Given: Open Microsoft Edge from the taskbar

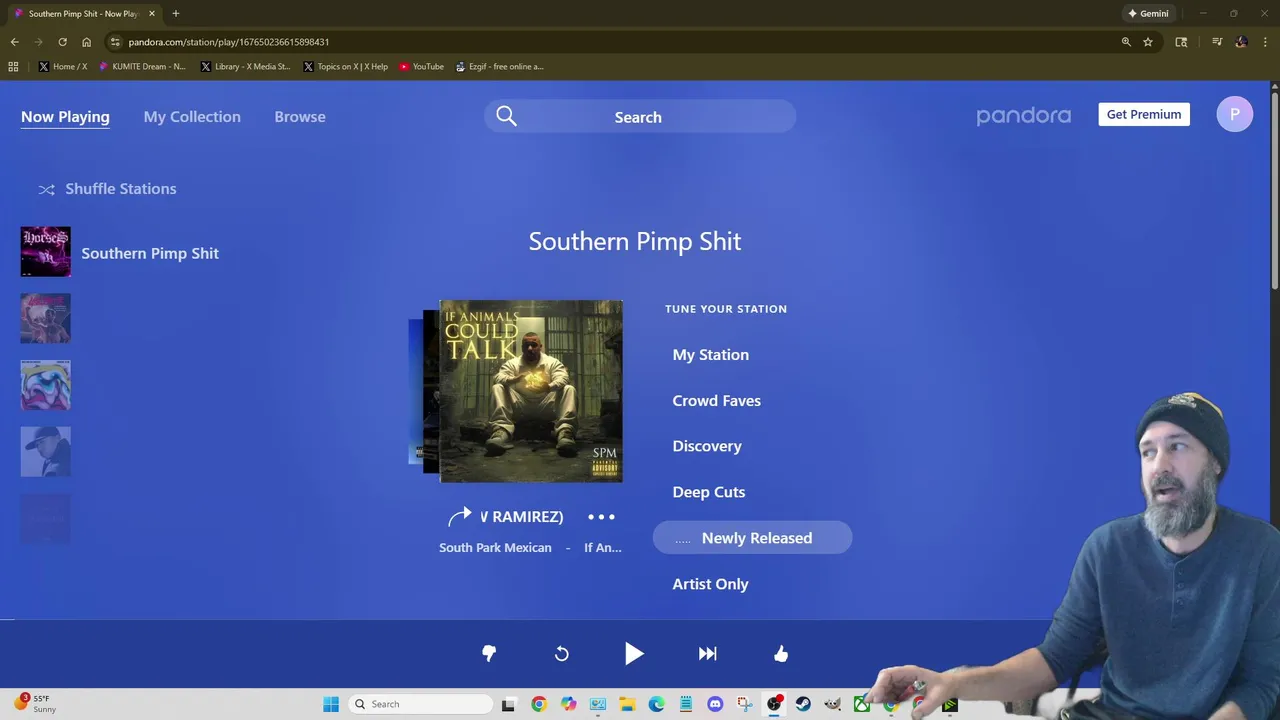Looking at the screenshot, I should [656, 704].
